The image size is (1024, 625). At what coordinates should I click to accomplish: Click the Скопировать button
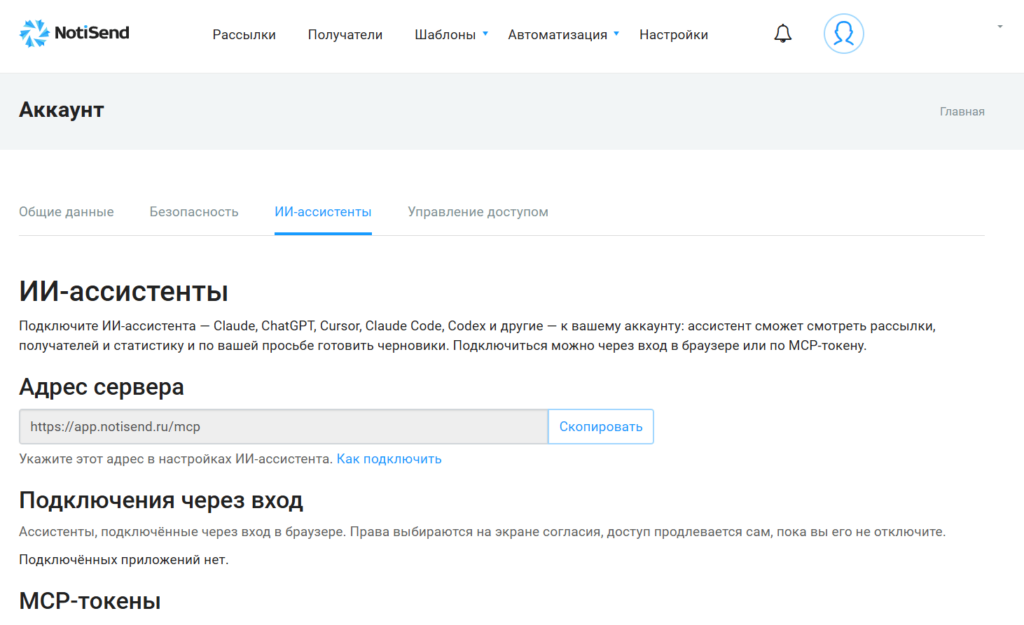601,426
